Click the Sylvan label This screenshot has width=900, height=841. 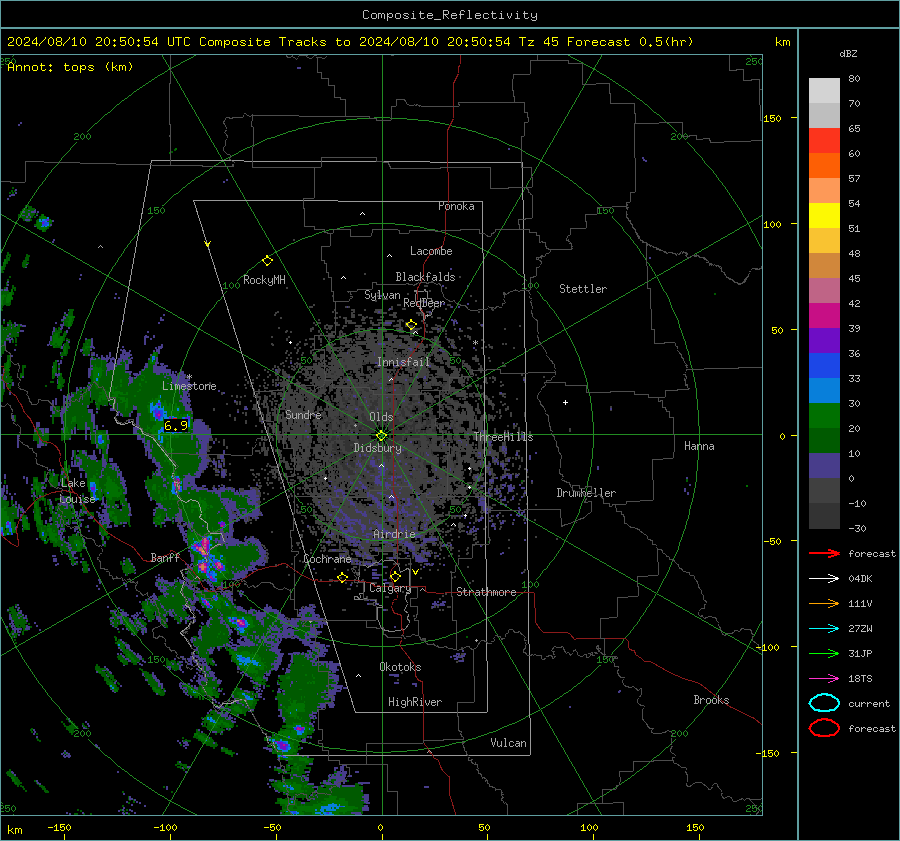pos(382,295)
